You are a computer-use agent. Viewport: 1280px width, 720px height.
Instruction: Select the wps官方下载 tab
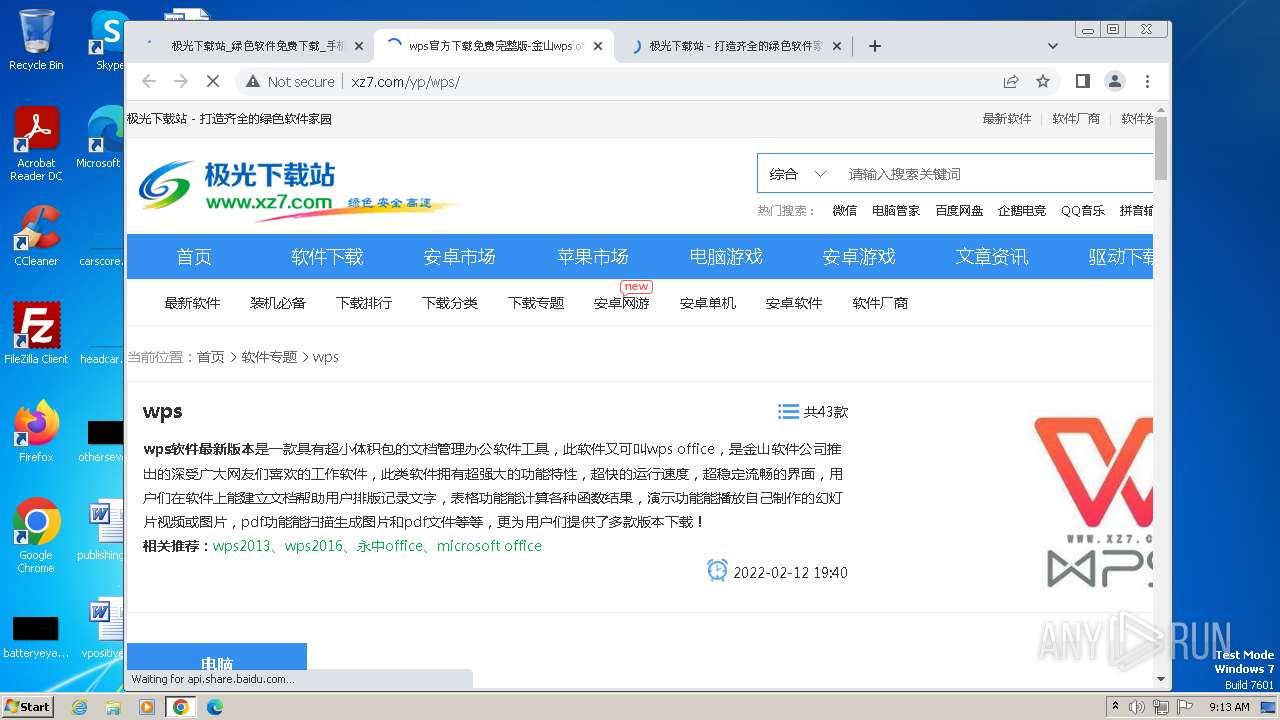click(x=494, y=46)
